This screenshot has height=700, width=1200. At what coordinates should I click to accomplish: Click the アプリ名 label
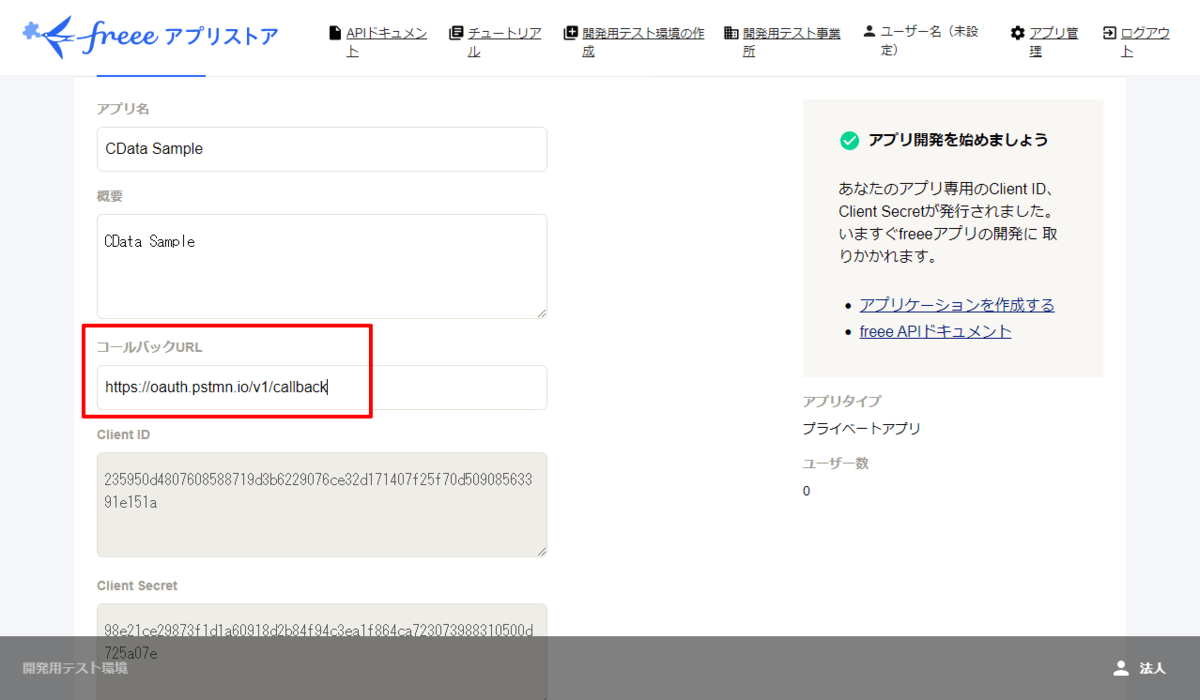click(x=123, y=108)
